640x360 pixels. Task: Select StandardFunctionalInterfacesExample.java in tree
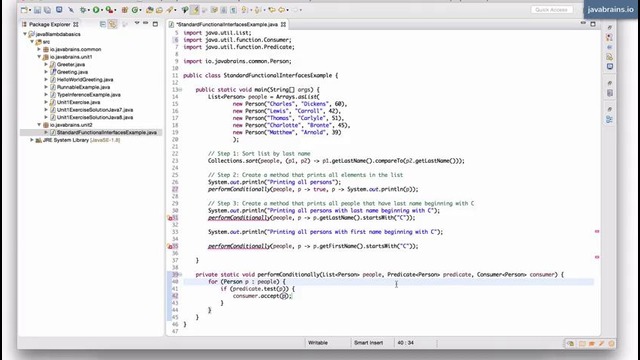tap(107, 132)
